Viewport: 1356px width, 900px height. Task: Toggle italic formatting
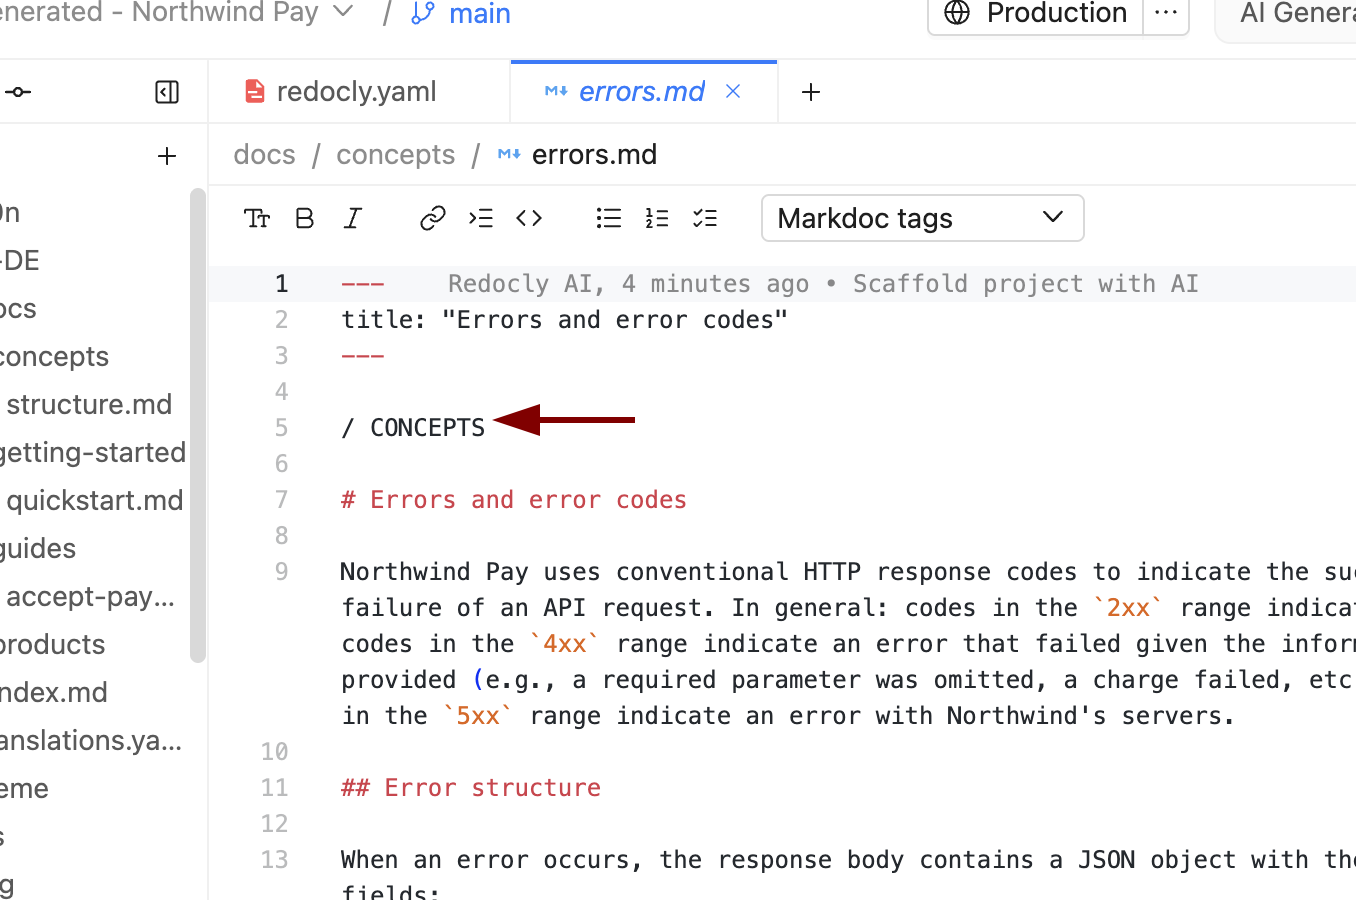[x=353, y=218]
